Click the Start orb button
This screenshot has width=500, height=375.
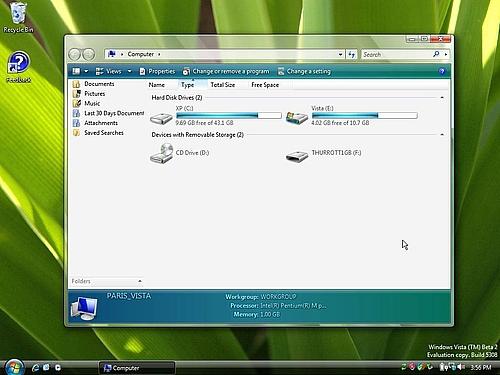coord(14,367)
